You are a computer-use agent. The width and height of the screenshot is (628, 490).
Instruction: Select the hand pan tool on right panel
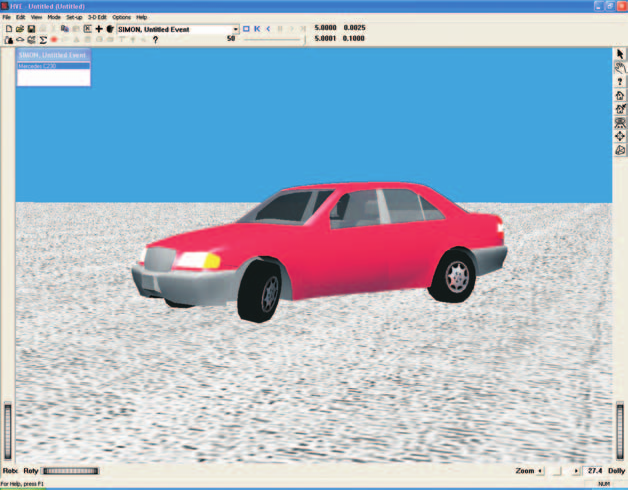coord(620,68)
